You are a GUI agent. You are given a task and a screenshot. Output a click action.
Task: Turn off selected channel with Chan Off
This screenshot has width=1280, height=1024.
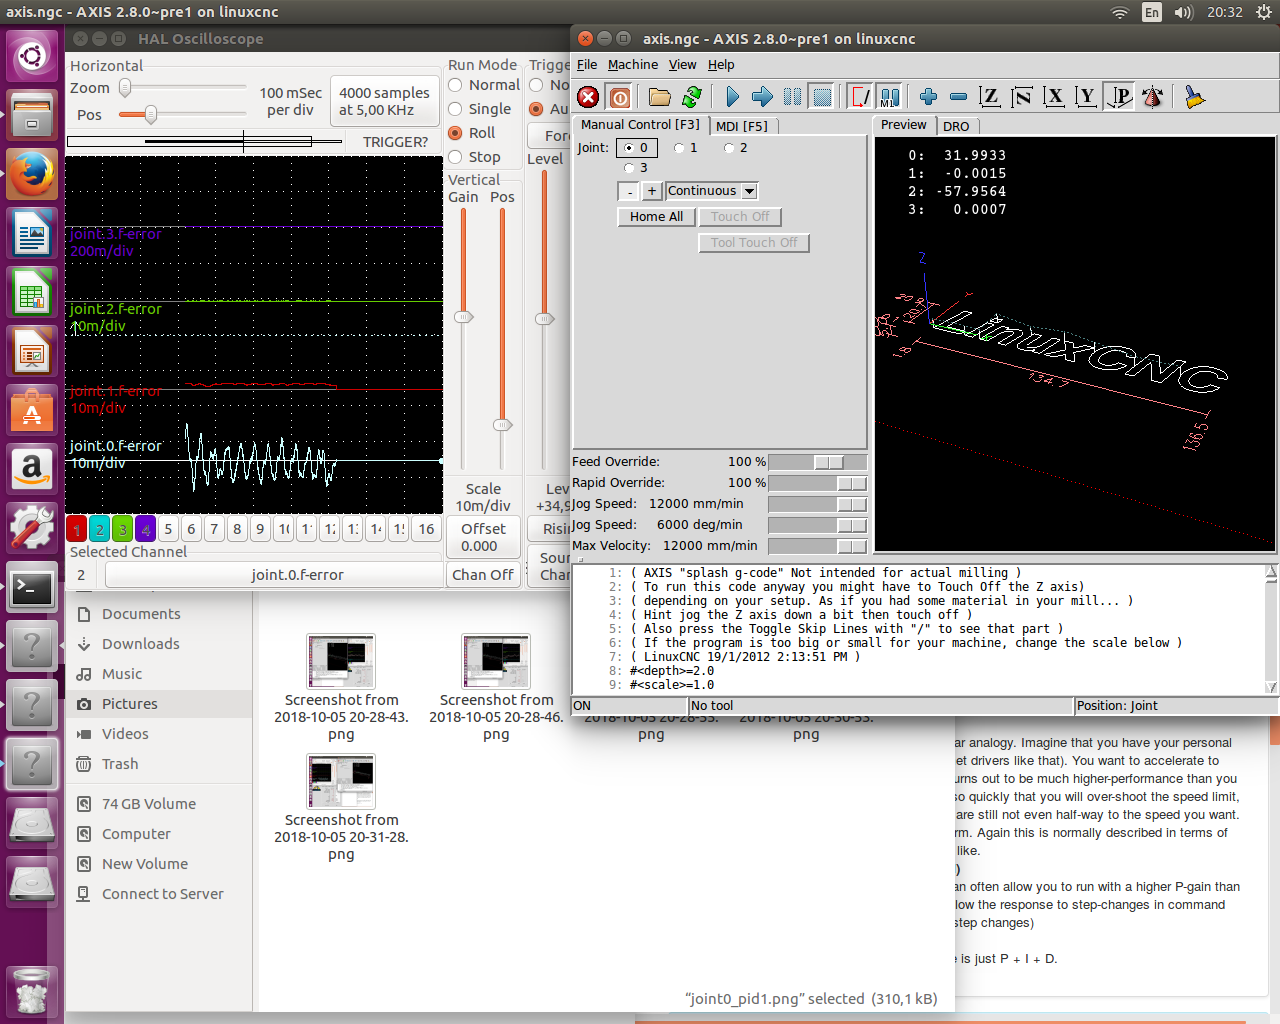click(483, 575)
